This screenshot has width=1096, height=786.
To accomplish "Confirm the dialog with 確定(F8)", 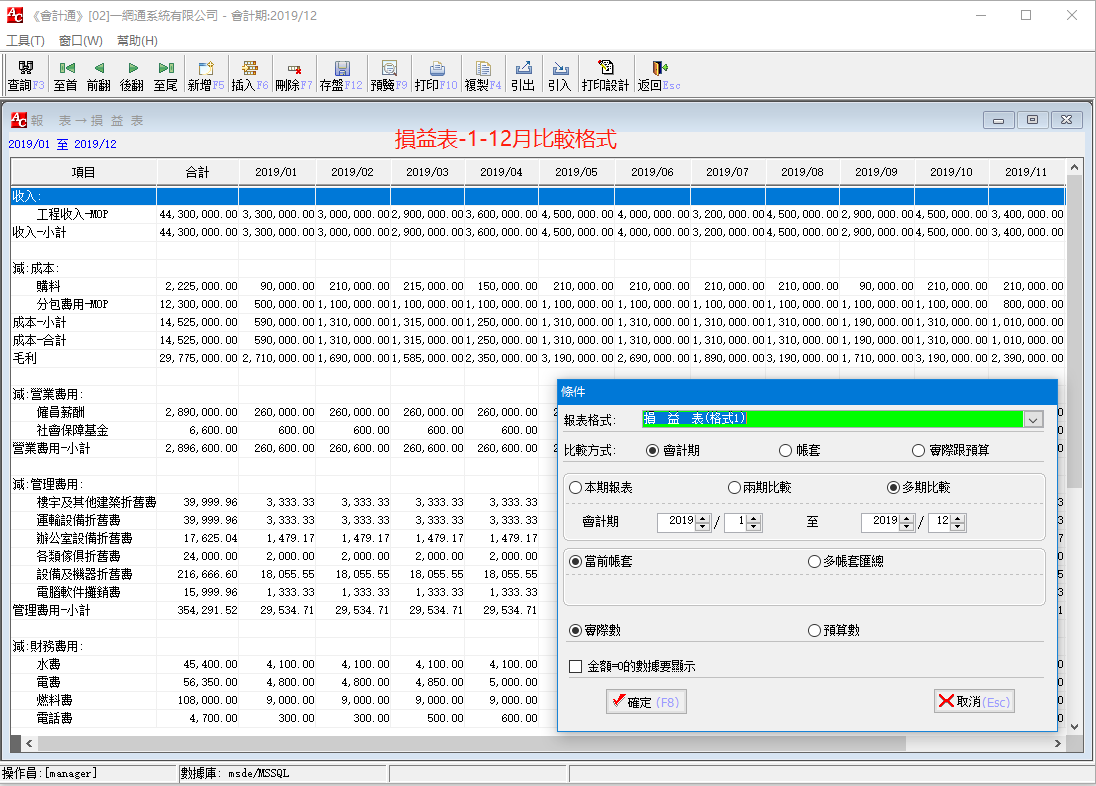I will [x=646, y=701].
